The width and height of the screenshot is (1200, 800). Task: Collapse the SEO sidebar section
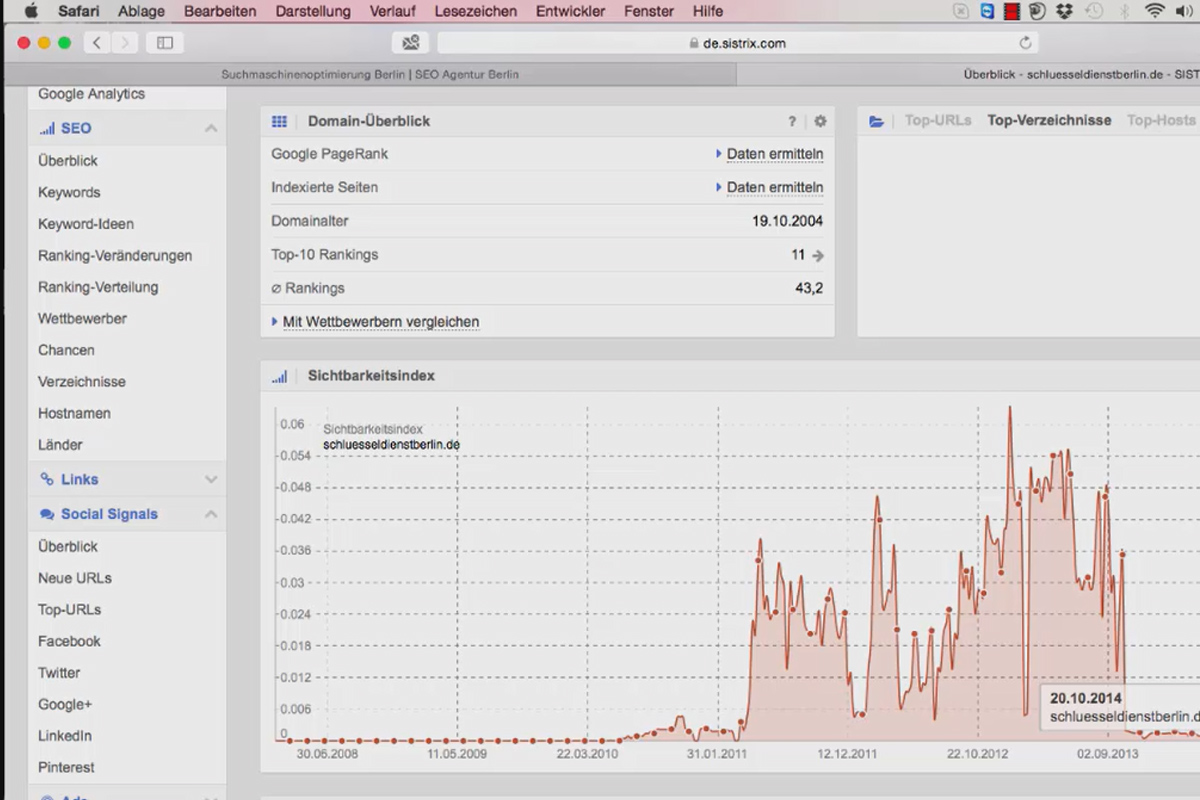[x=211, y=128]
